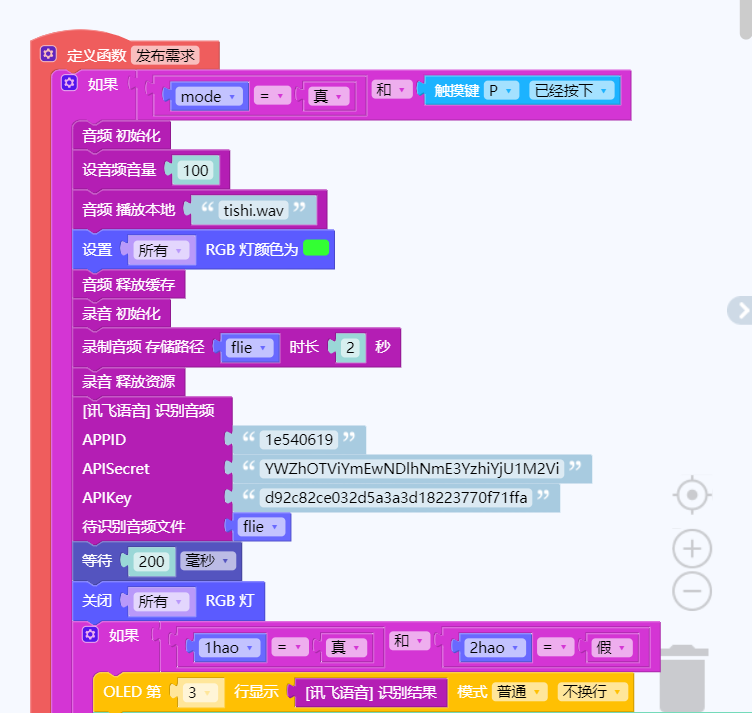The height and width of the screenshot is (713, 752).
Task: Open touch key P dropdown
Action: 502,90
